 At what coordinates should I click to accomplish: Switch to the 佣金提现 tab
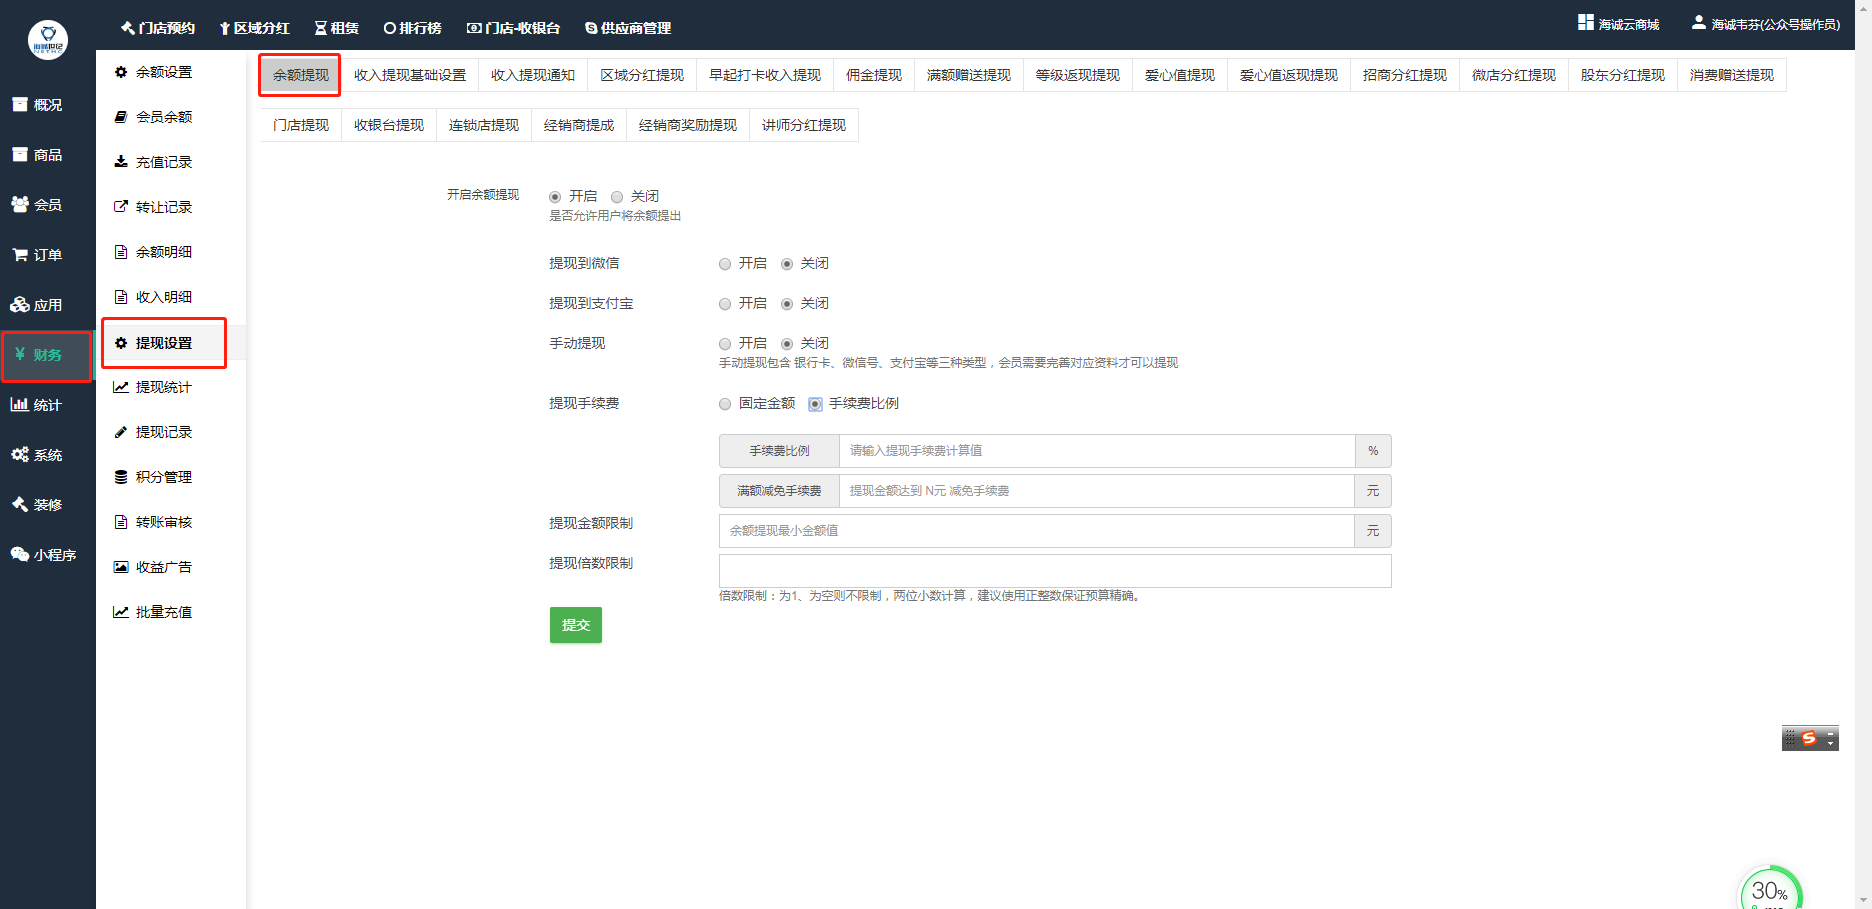874,75
